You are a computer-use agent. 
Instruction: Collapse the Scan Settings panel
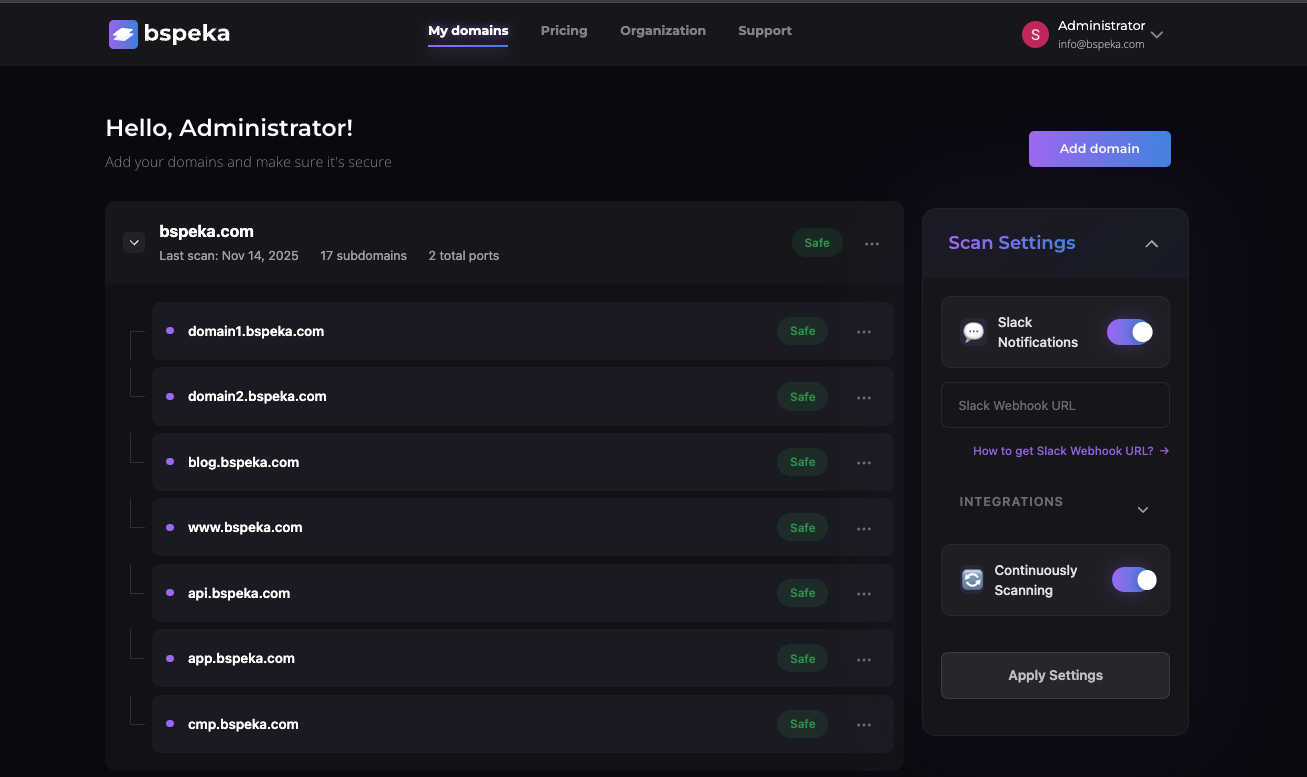point(1152,243)
